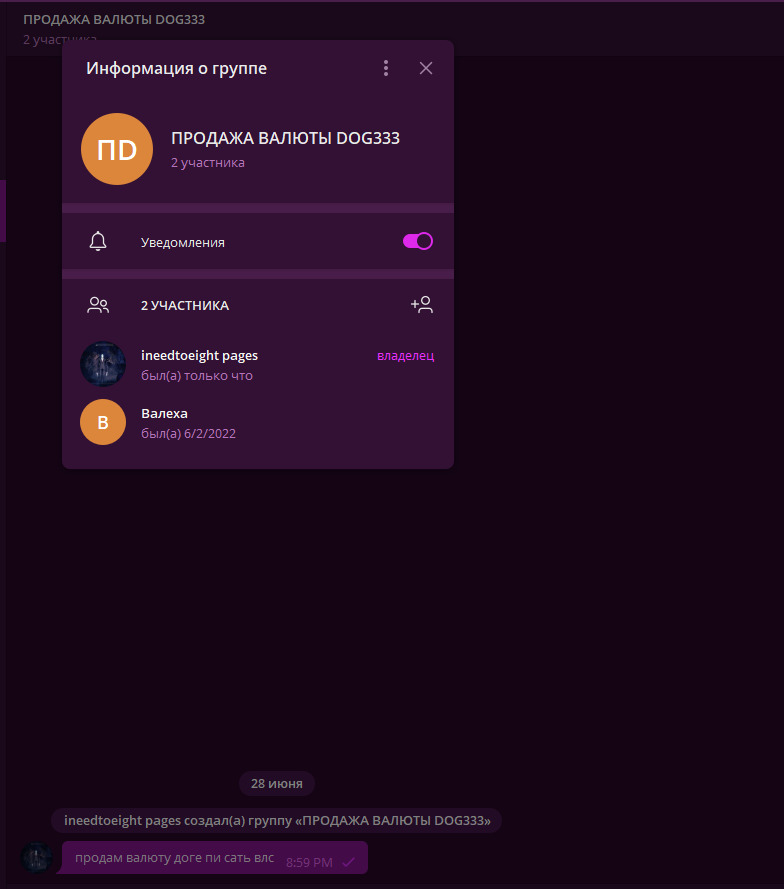Click the 2 участника subtitle in the panel

[x=208, y=163]
